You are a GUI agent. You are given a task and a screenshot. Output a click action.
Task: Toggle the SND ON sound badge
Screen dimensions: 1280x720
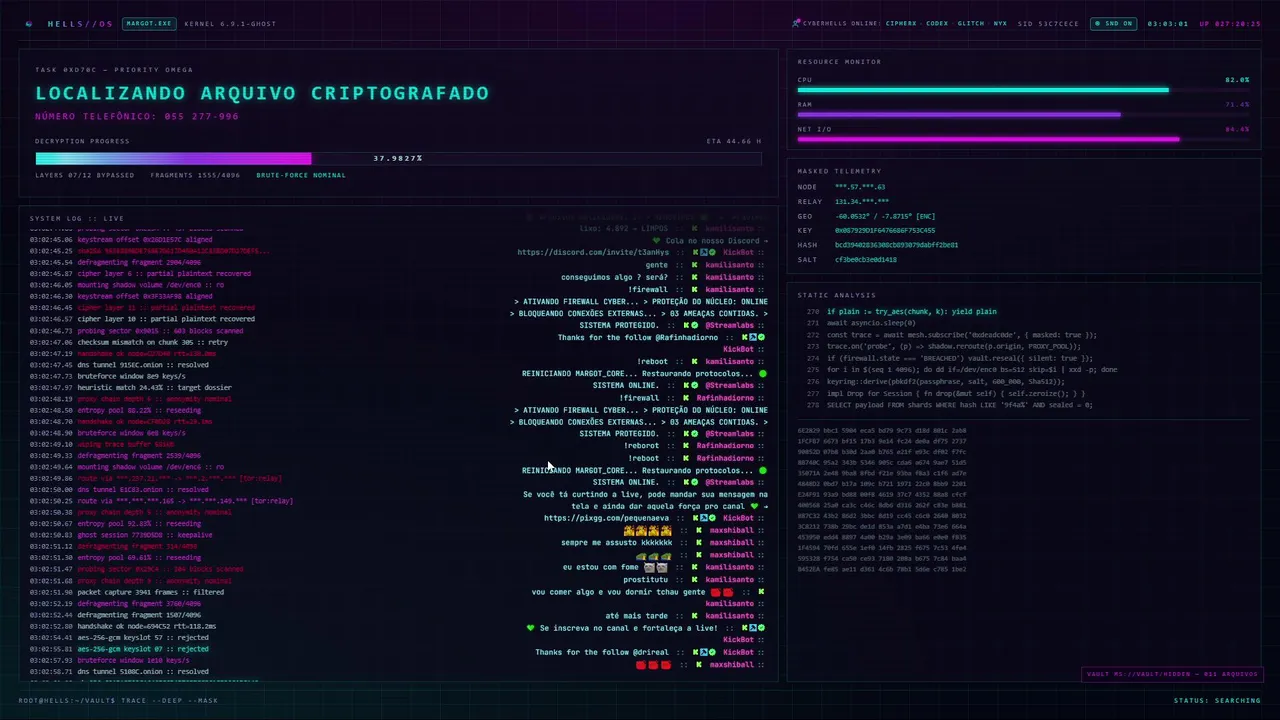1113,23
